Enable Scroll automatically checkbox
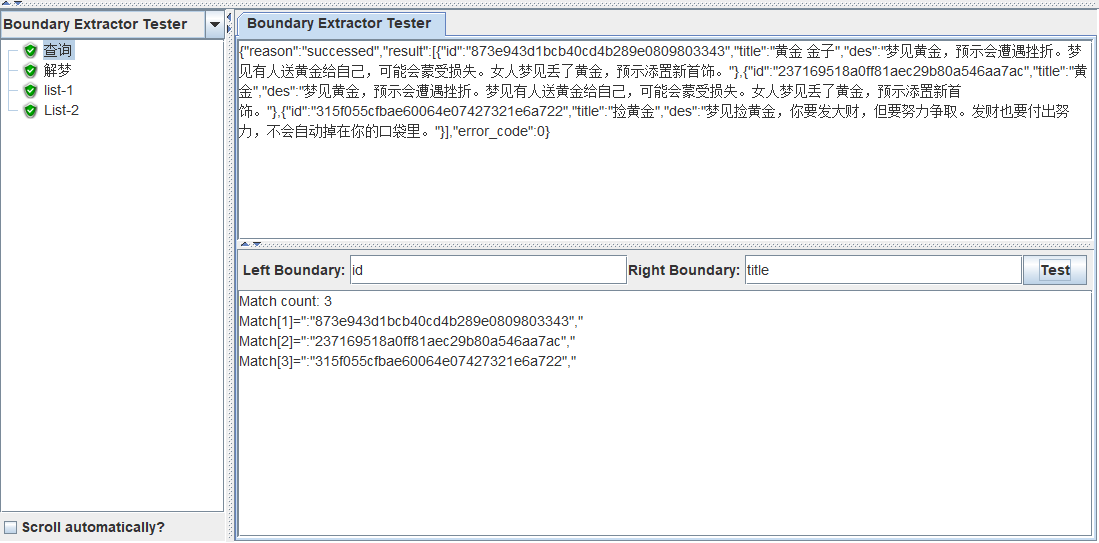Screen dimensions: 1099x543 [11, 527]
